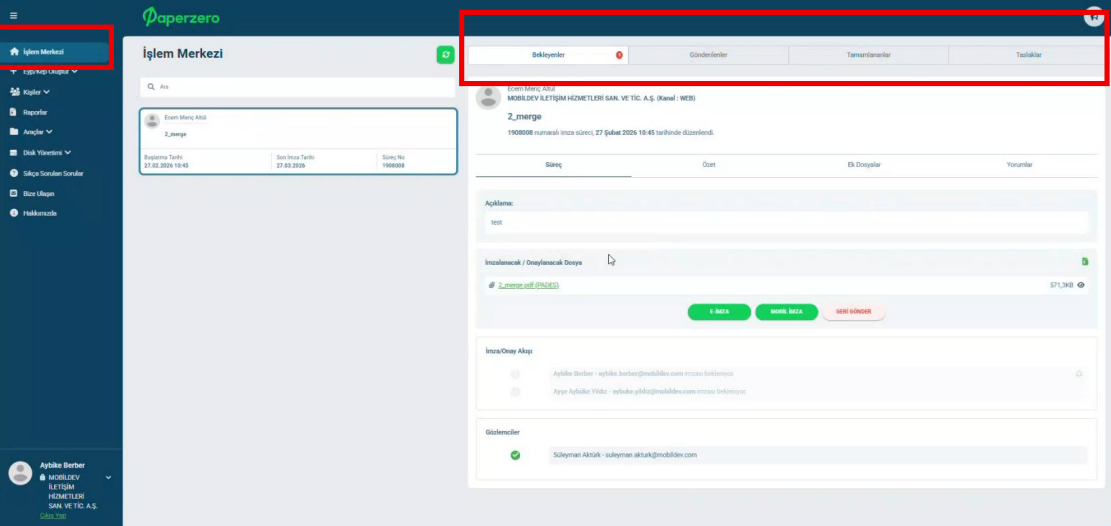The height and width of the screenshot is (526, 1111).
Task: Refresh the İşlem Merkezi list
Action: click(x=445, y=54)
